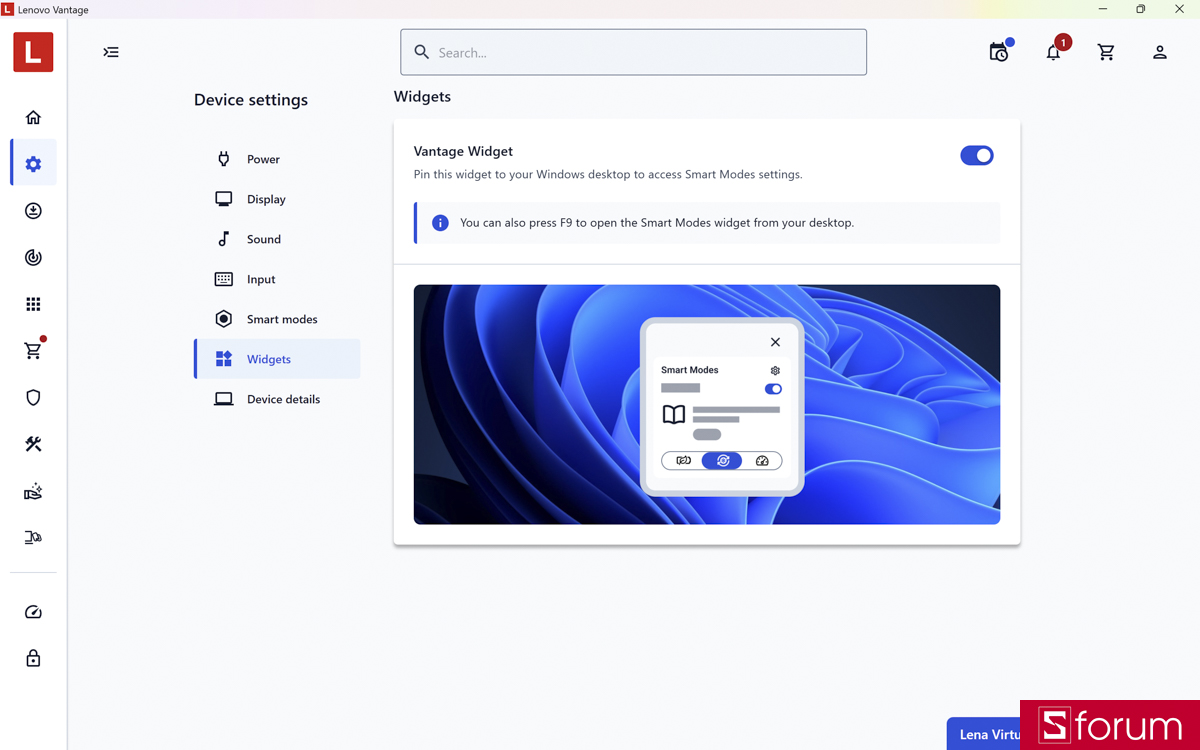Open the speedometer performance icon in sidebar
The height and width of the screenshot is (750, 1200).
(33, 612)
